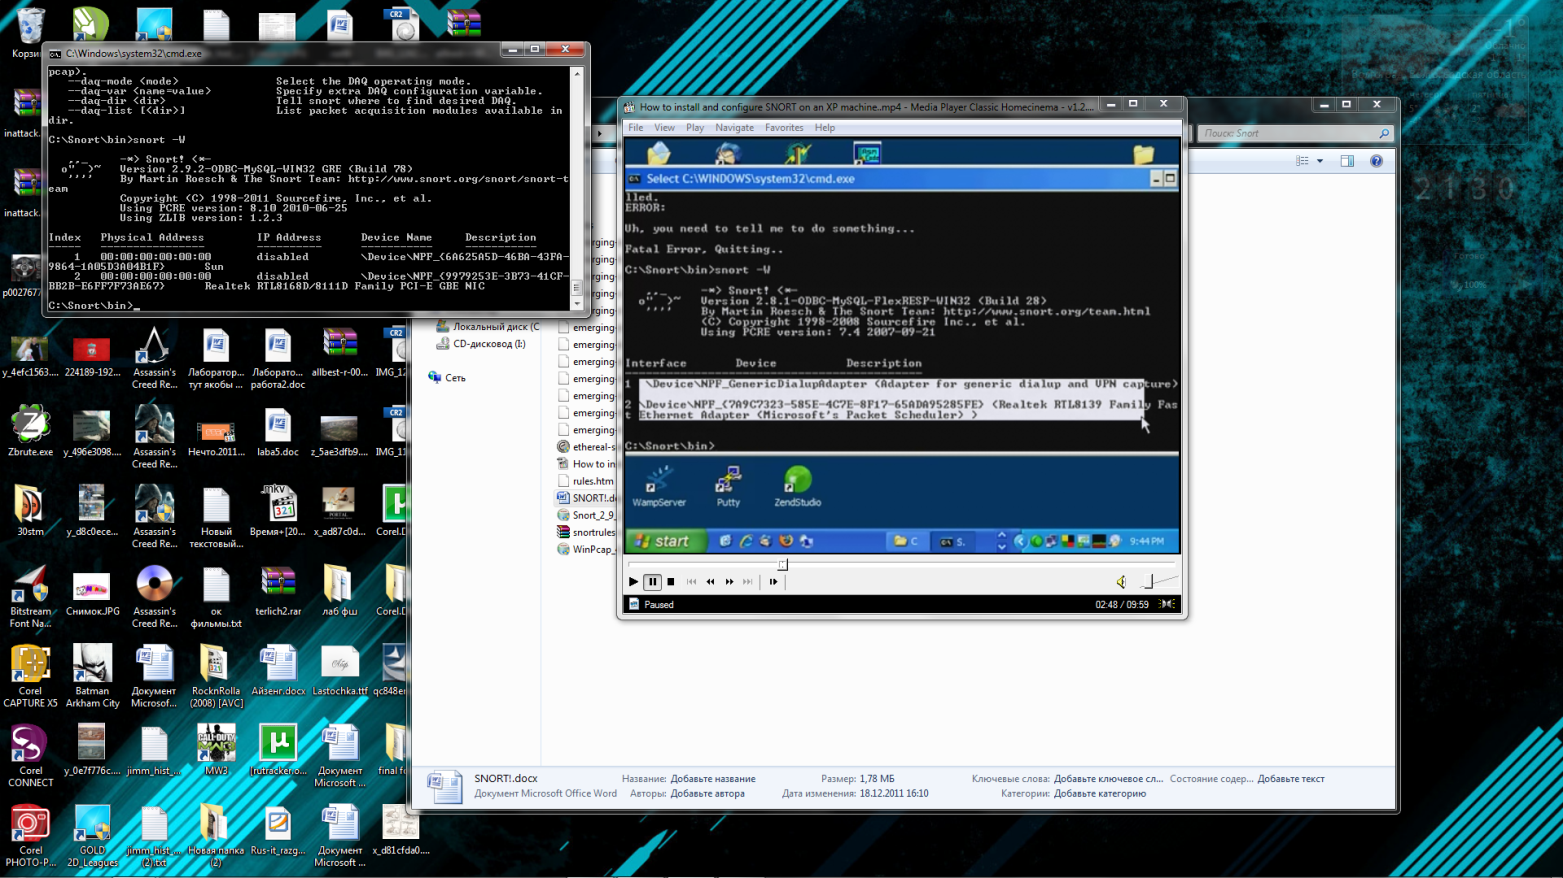
Task: Select terlich2.rar desktop icon
Action: point(278,591)
